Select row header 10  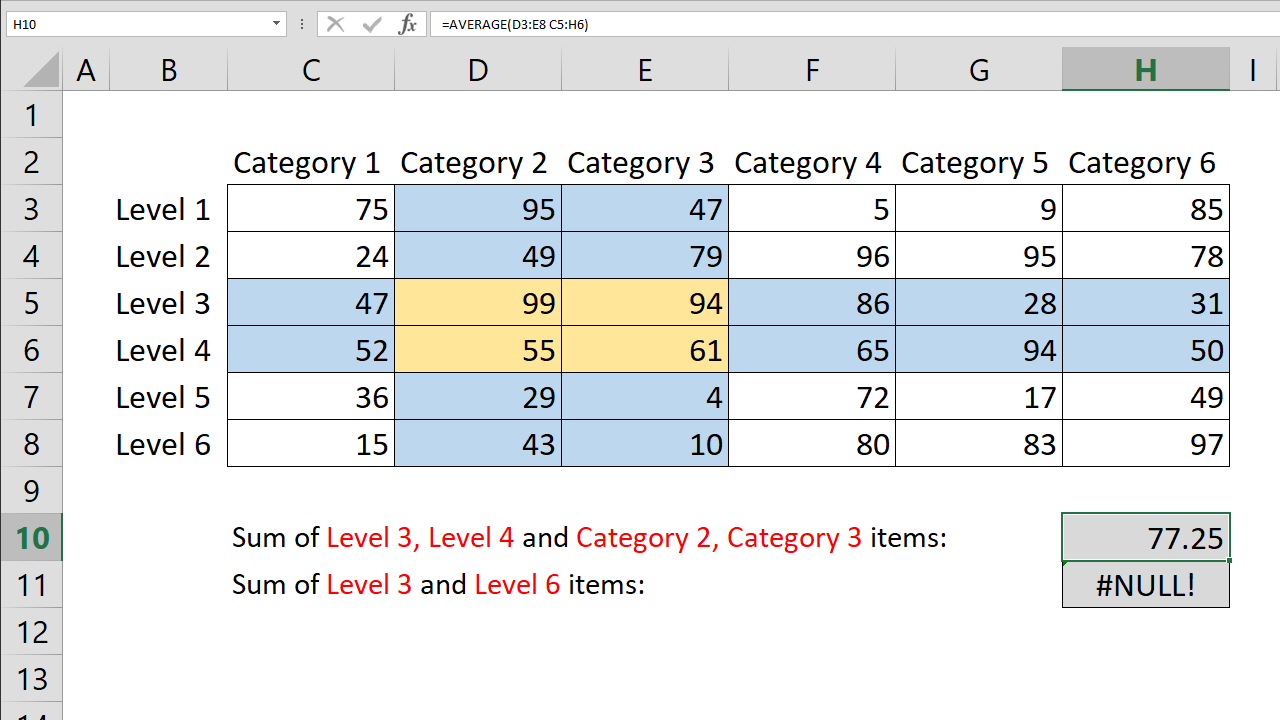point(32,537)
